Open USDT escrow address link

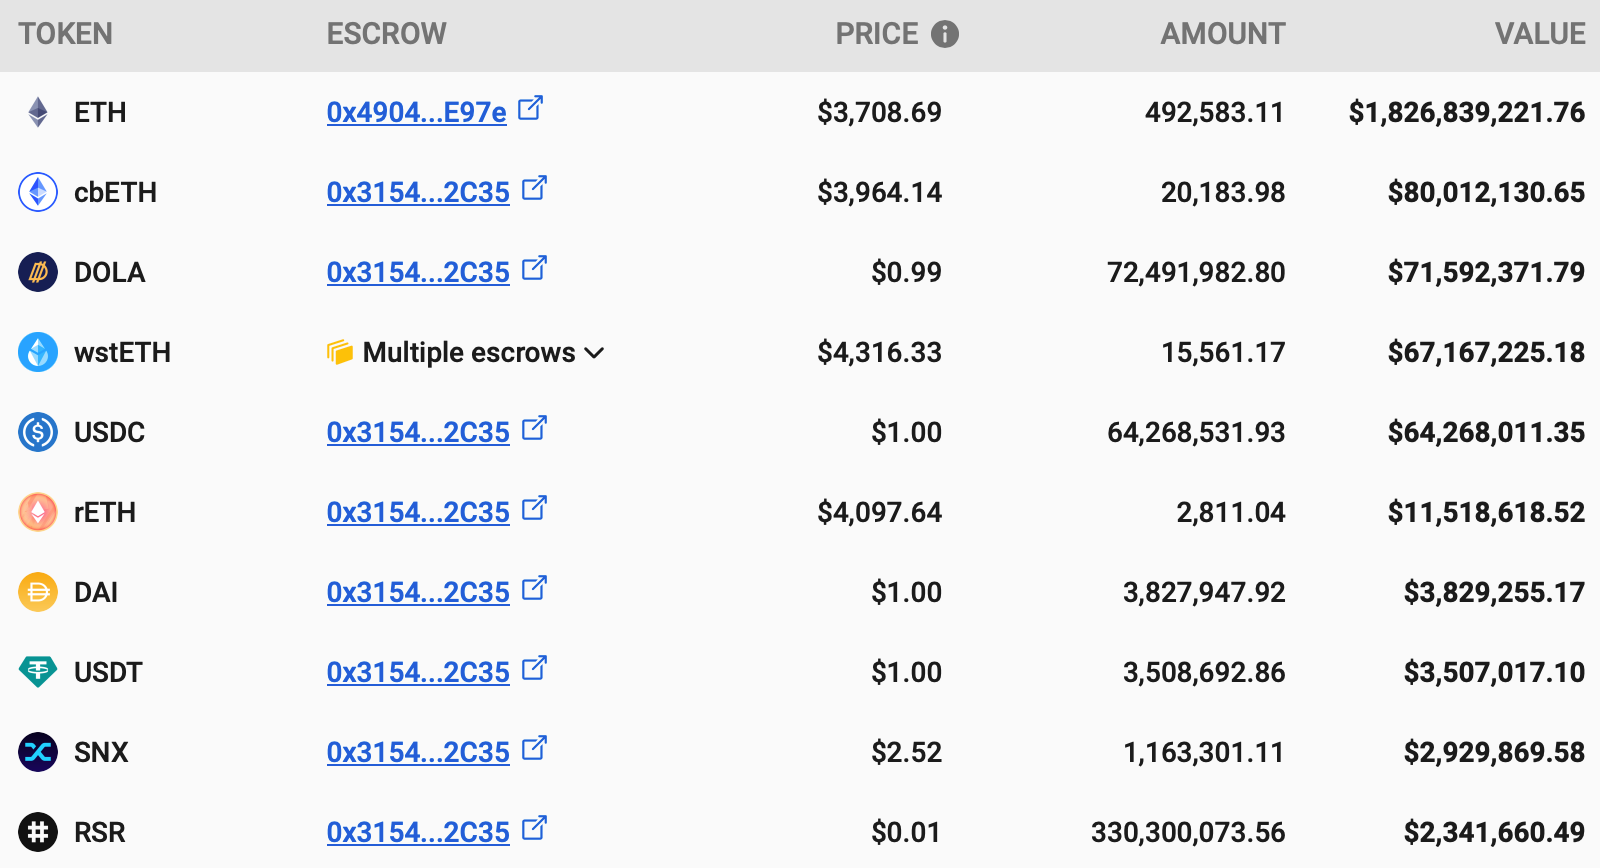coord(418,672)
